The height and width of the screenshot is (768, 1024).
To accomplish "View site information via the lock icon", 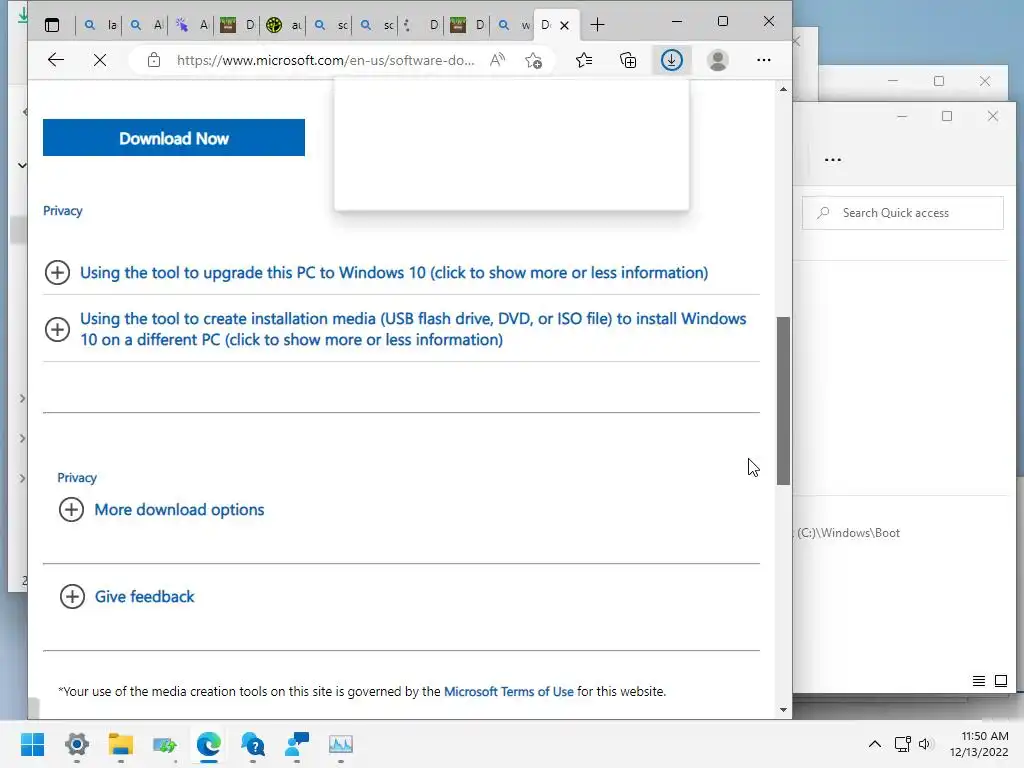I will click(x=153, y=60).
